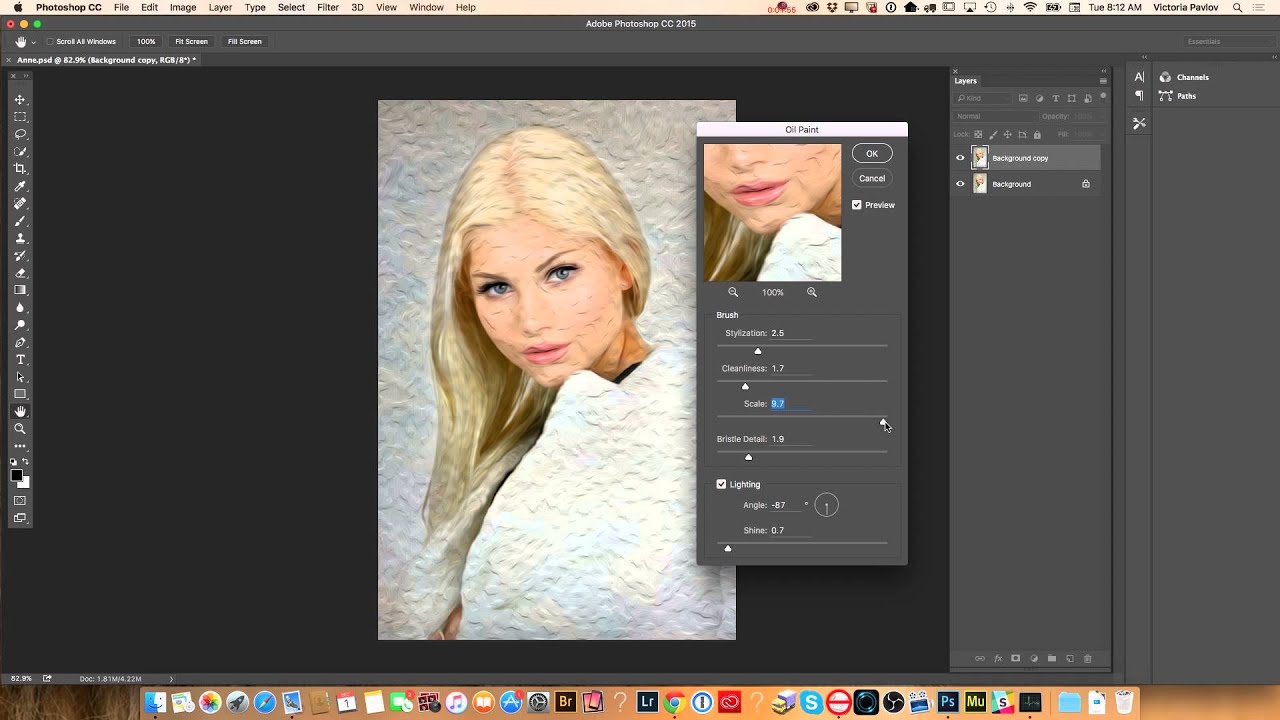
Task: Open the layer Kind filter dropdown
Action: pyautogui.click(x=983, y=98)
